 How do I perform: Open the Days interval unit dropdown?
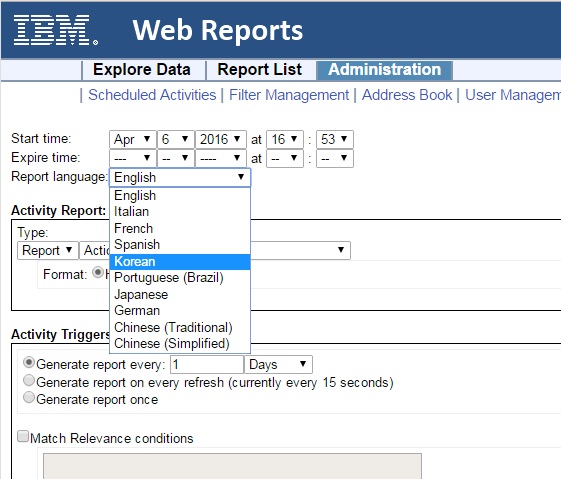point(278,365)
